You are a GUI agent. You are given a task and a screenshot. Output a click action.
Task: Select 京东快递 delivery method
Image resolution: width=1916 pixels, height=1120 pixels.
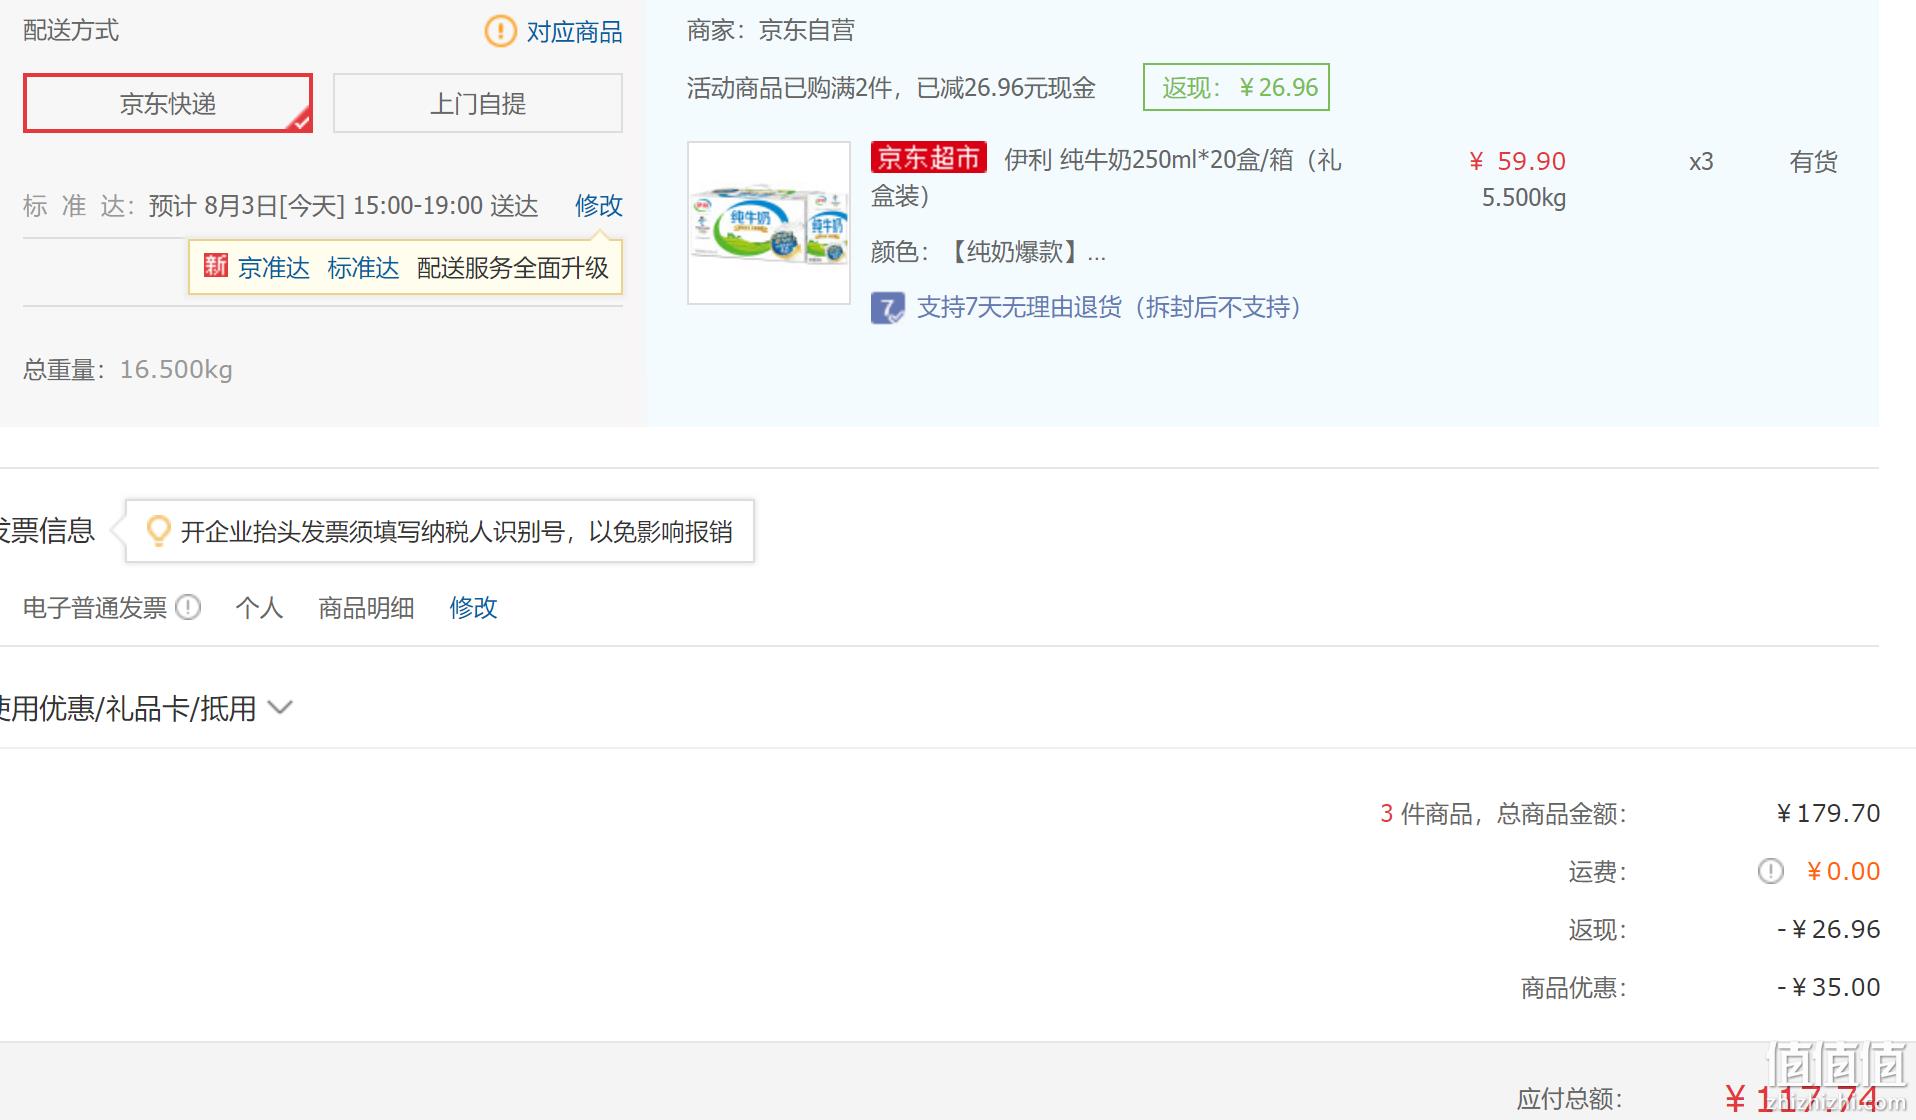point(168,103)
